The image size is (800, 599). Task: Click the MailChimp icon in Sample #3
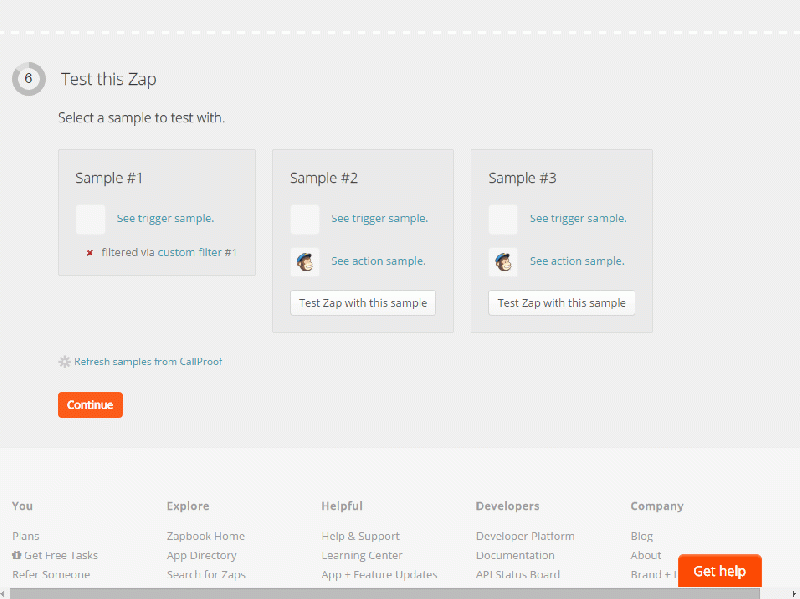[503, 262]
